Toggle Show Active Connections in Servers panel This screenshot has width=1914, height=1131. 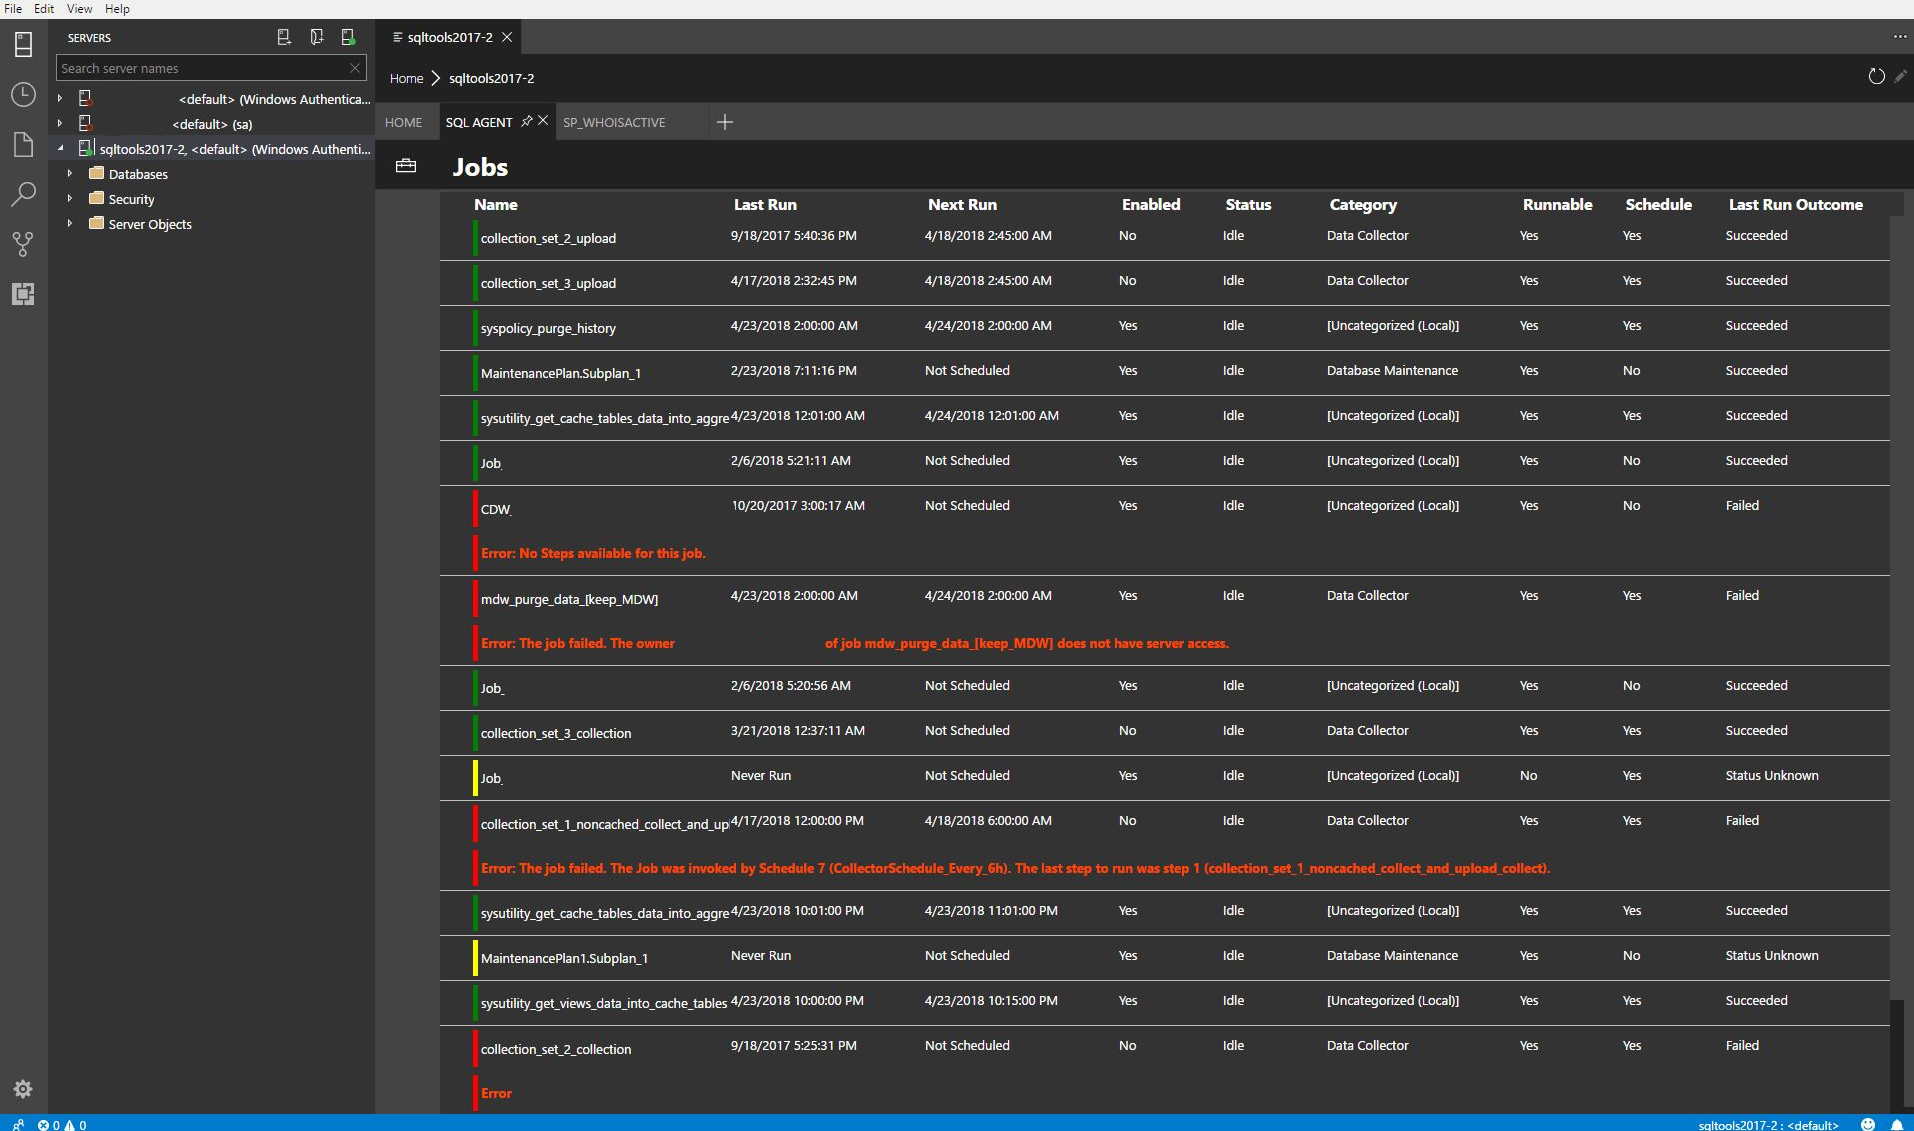[348, 37]
